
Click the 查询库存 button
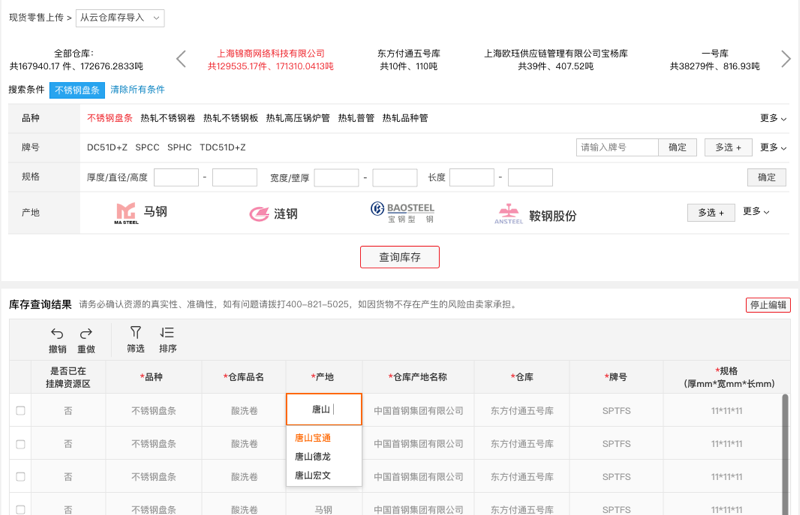[x=400, y=257]
